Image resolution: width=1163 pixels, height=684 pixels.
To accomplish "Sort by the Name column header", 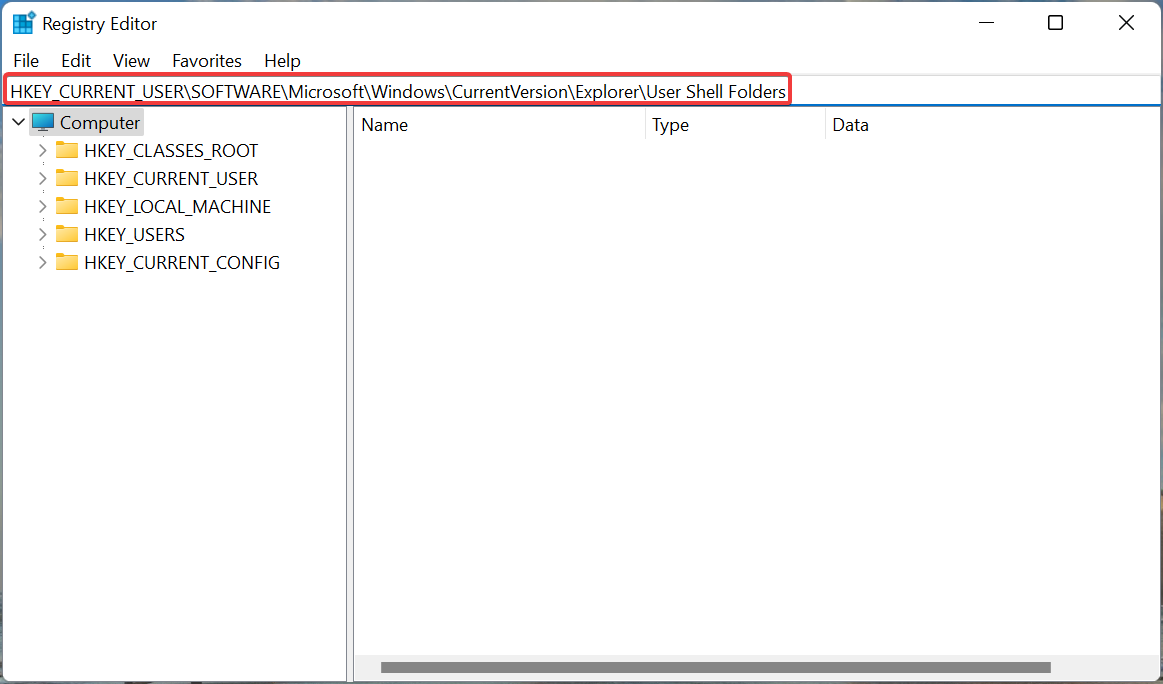I will point(499,125).
